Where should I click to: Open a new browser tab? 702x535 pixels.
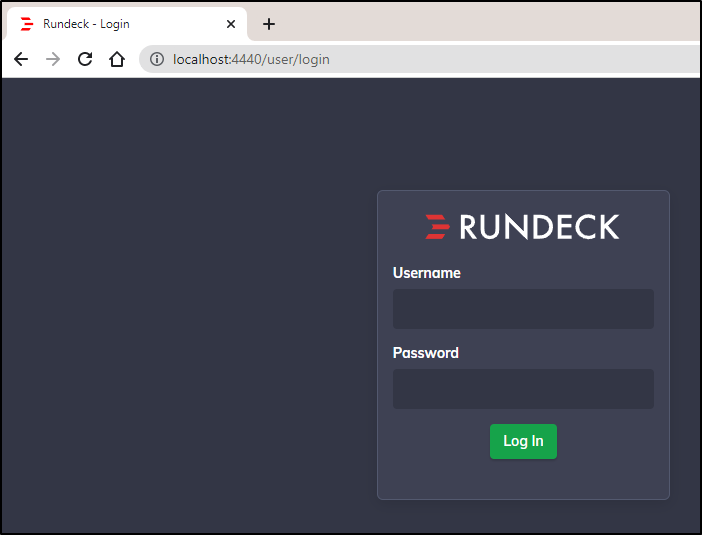point(269,24)
